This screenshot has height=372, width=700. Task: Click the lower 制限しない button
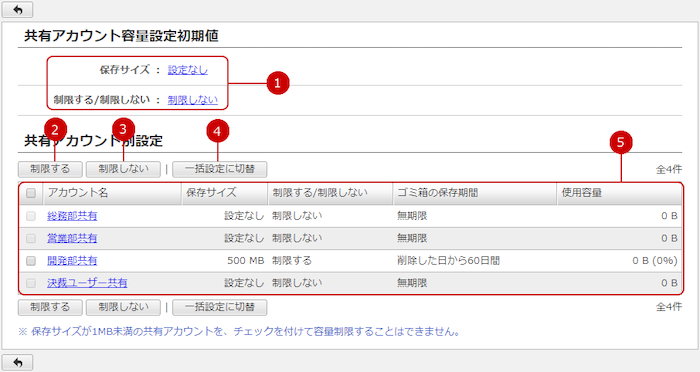(123, 307)
